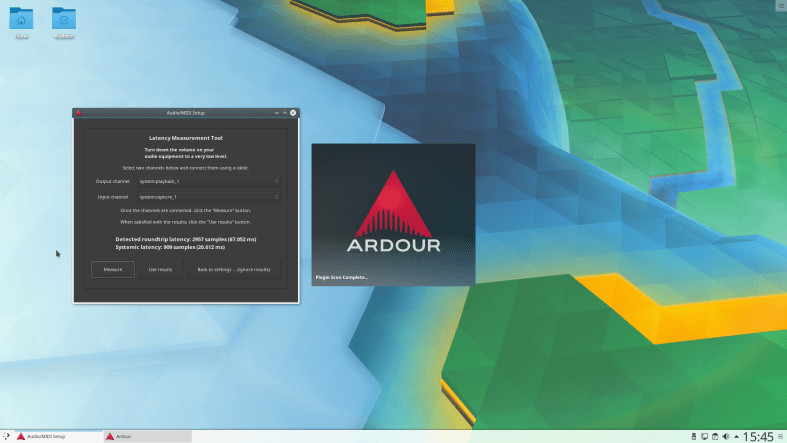The width and height of the screenshot is (787, 443).
Task: Click the display icon in system tray
Action: 706,436
